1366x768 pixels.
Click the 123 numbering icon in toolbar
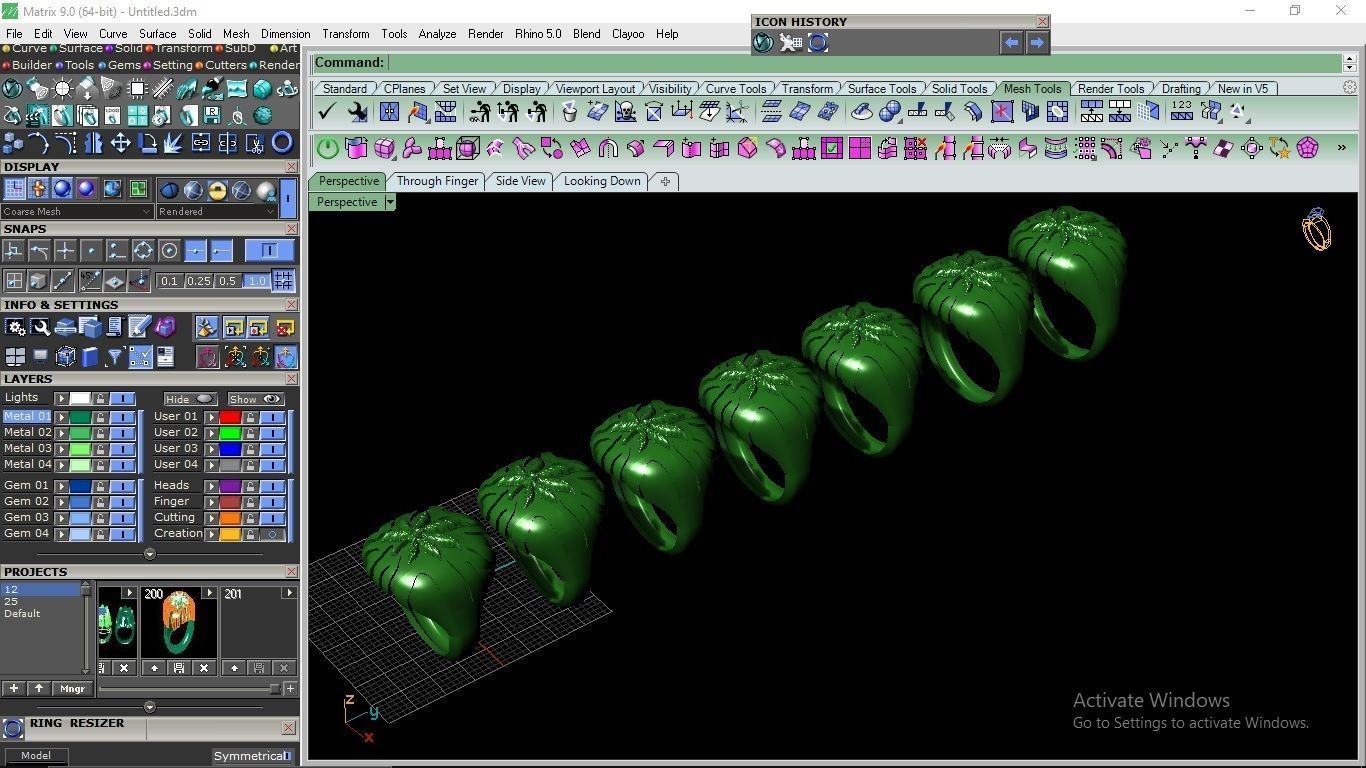pyautogui.click(x=1182, y=112)
